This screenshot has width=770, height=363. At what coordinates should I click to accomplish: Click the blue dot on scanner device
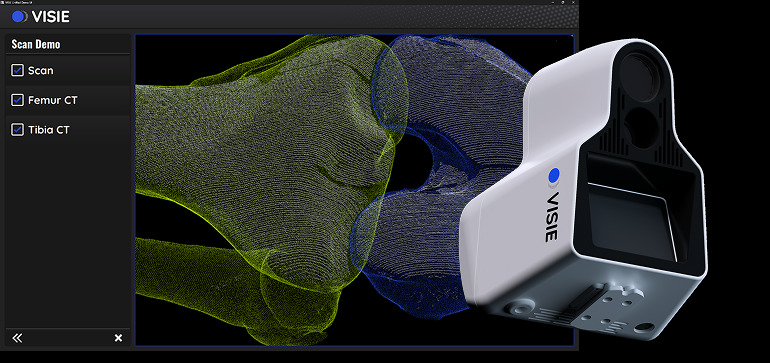(554, 176)
